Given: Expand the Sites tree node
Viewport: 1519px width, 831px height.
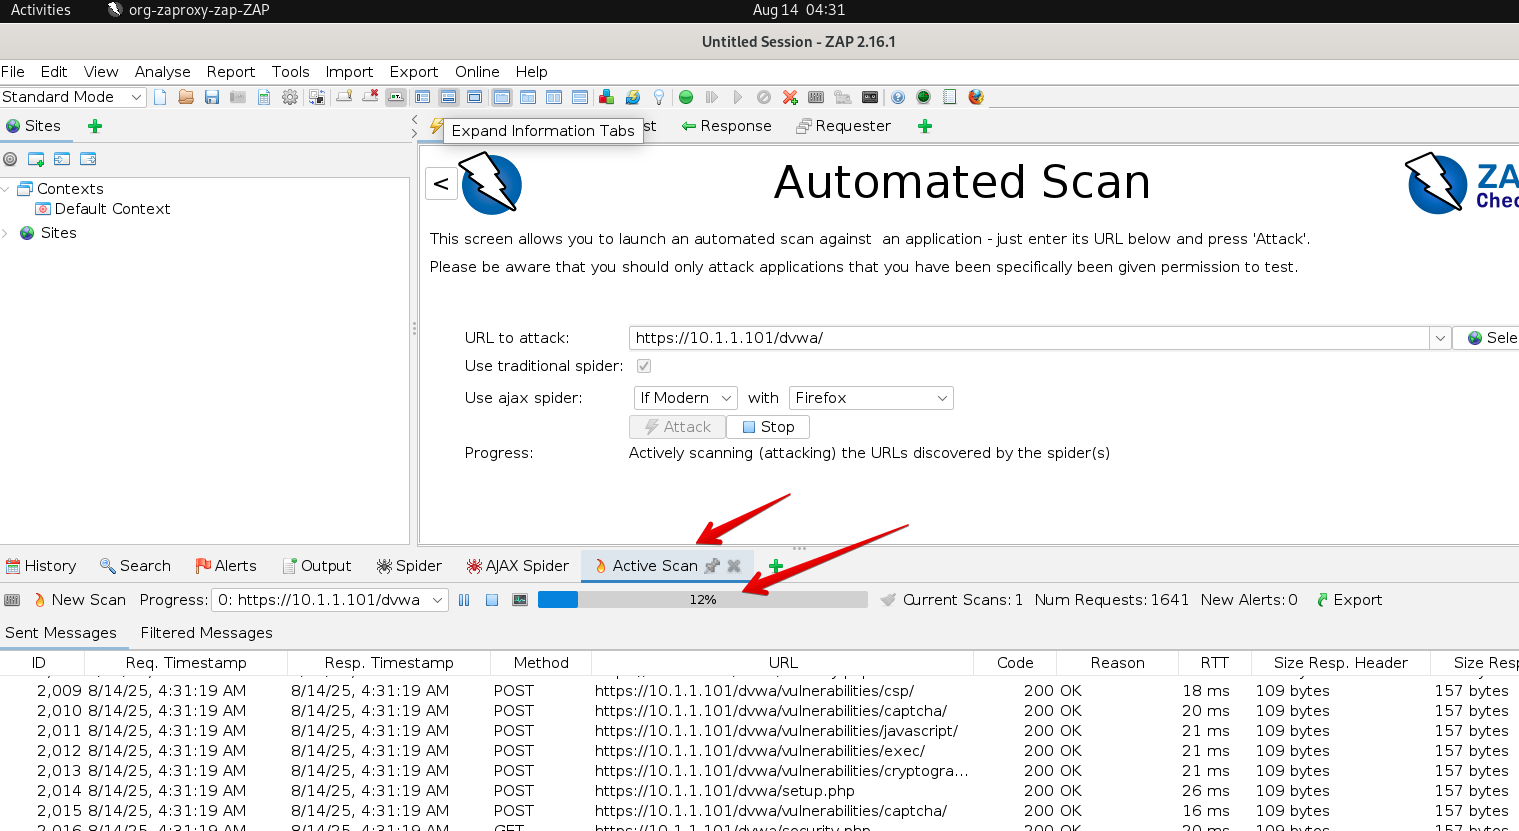Looking at the screenshot, I should click(6, 233).
